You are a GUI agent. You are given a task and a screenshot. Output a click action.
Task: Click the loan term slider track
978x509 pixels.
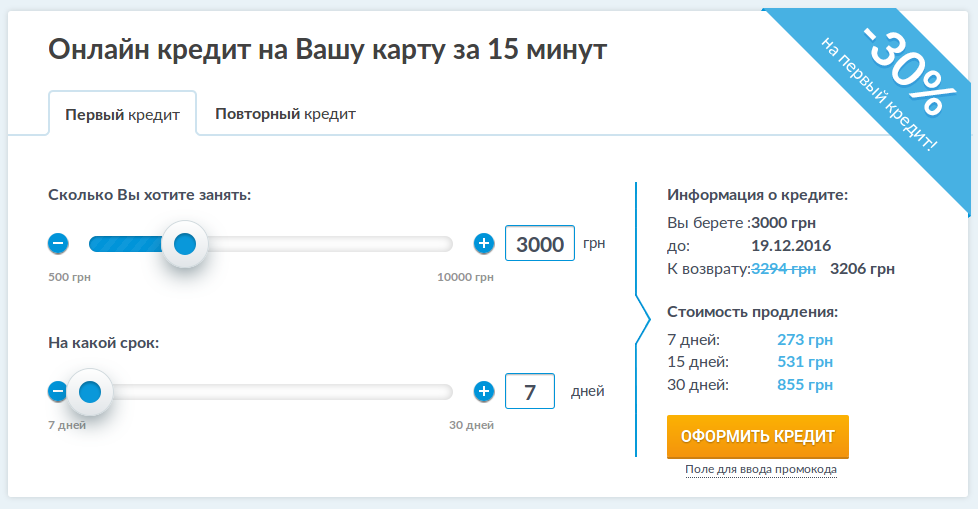280,391
